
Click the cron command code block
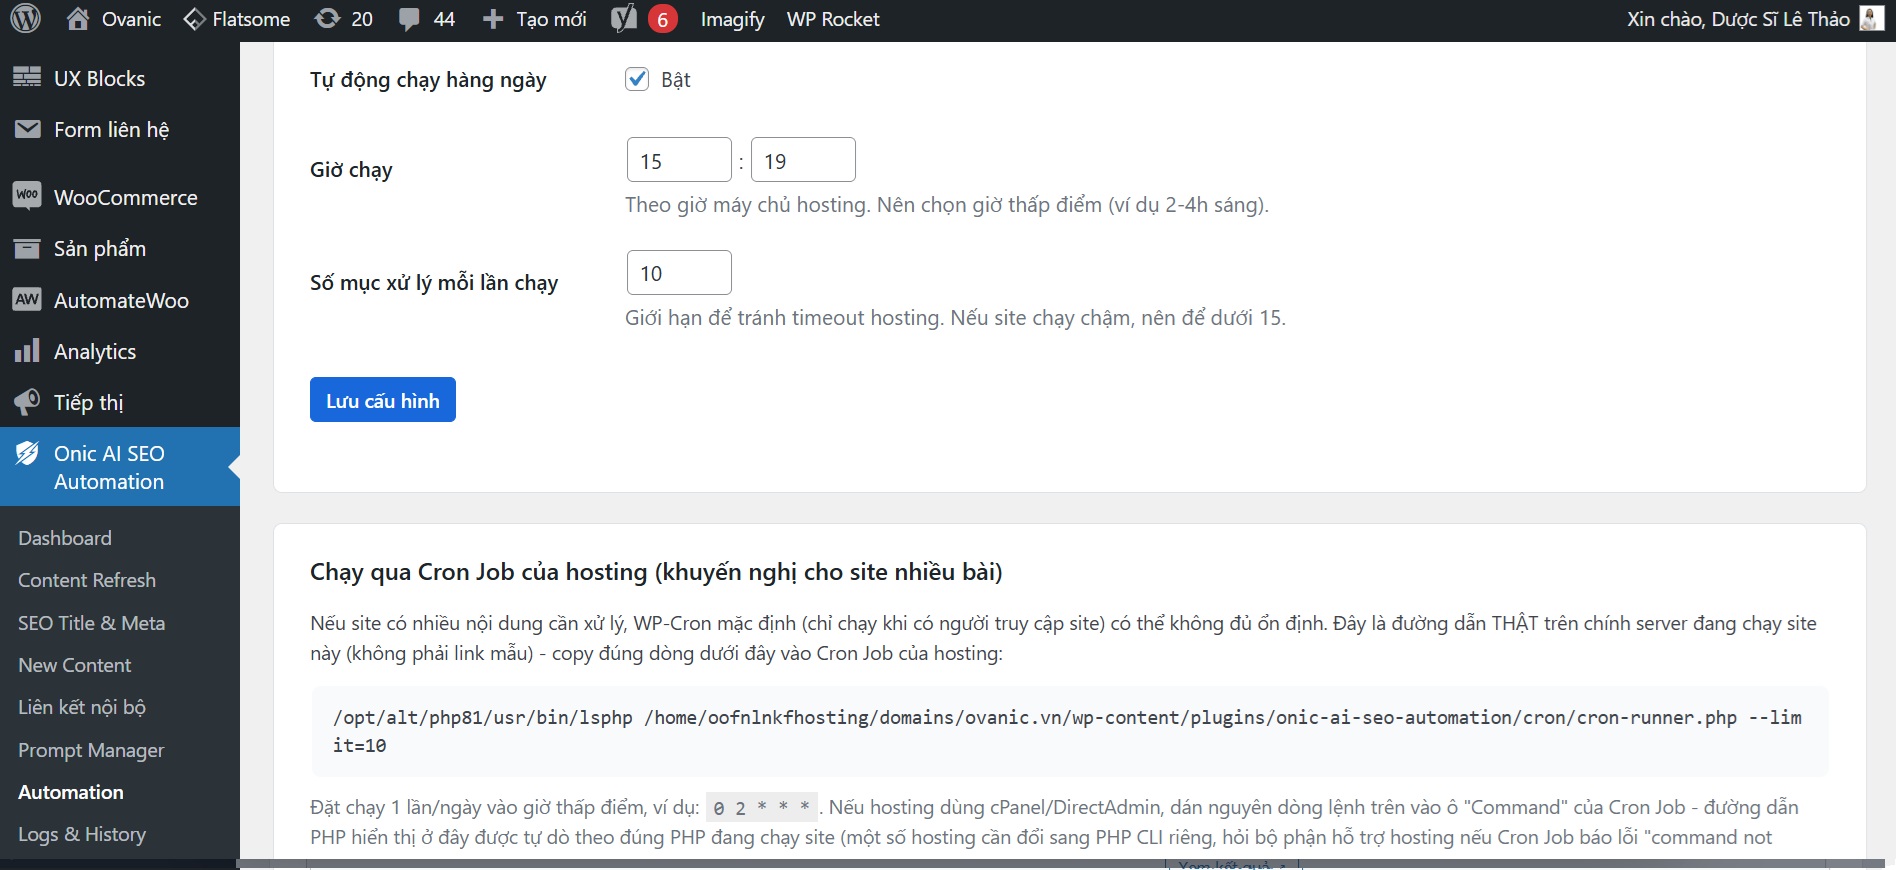[x=1070, y=731]
